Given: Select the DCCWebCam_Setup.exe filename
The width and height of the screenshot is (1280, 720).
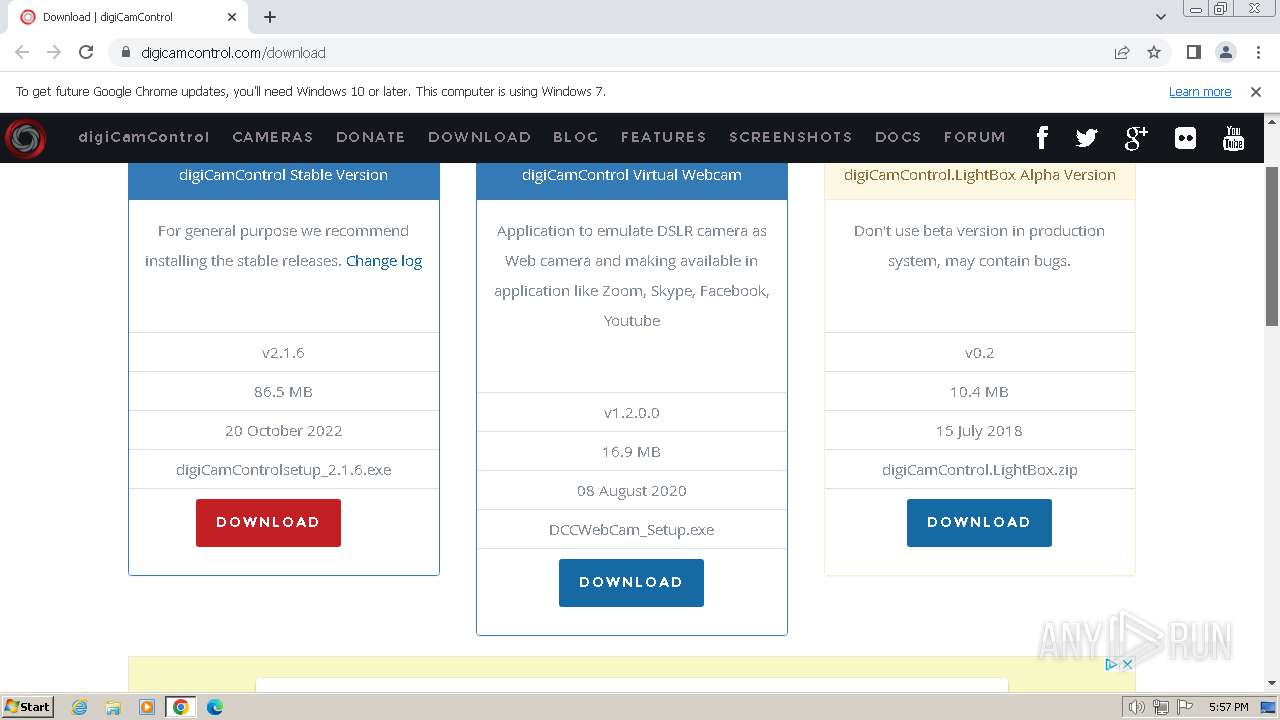Looking at the screenshot, I should pos(632,530).
